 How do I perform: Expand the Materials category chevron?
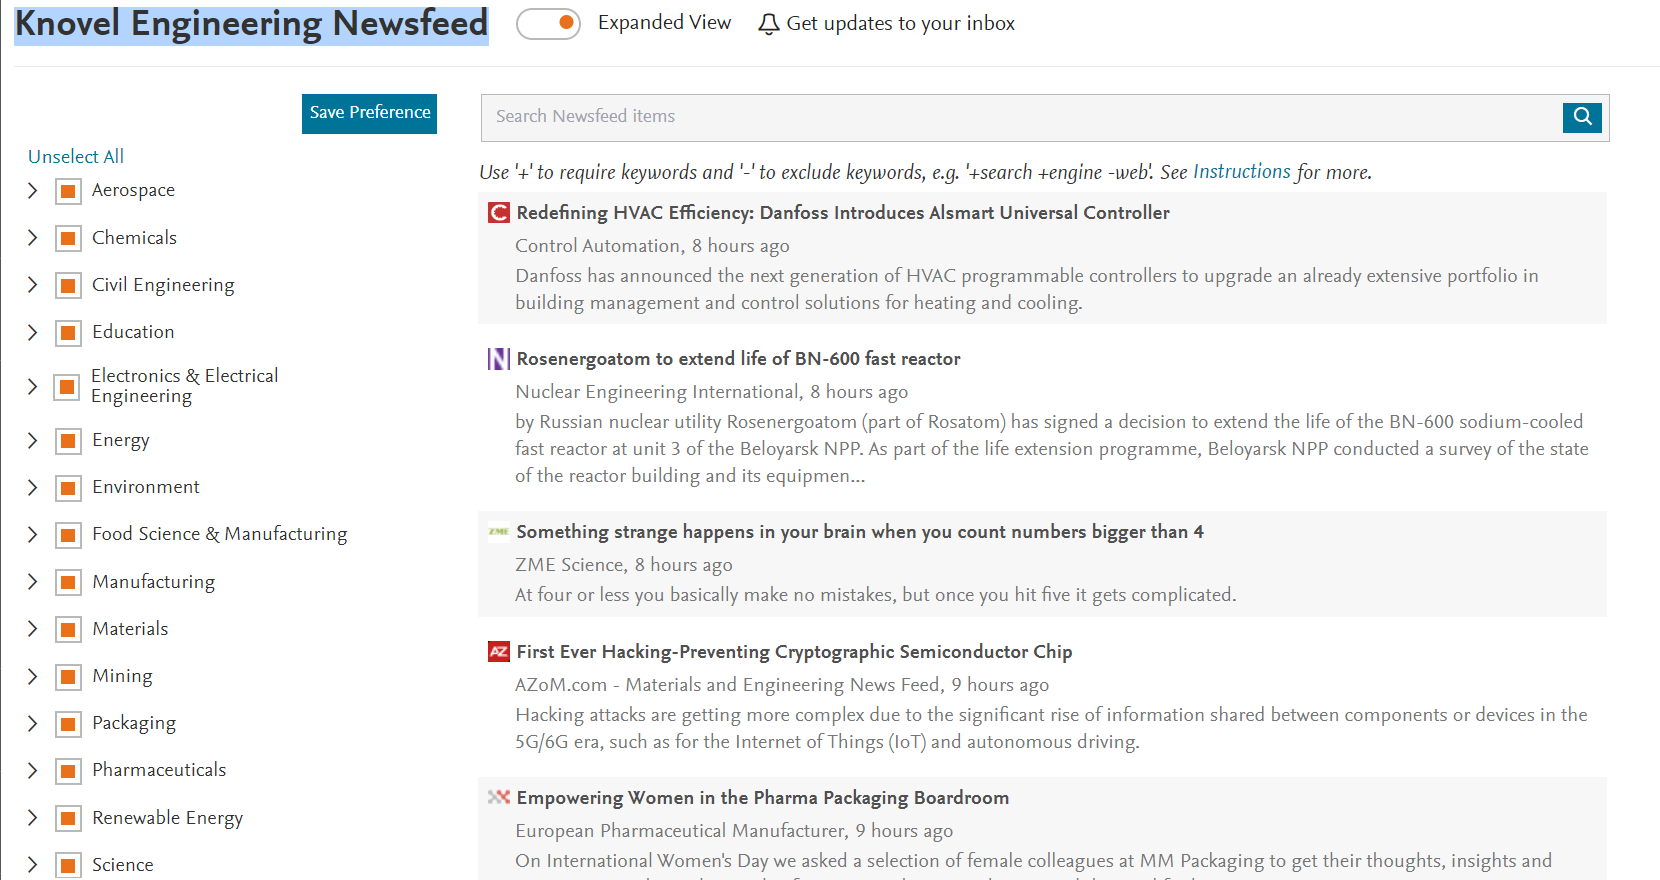click(32, 629)
